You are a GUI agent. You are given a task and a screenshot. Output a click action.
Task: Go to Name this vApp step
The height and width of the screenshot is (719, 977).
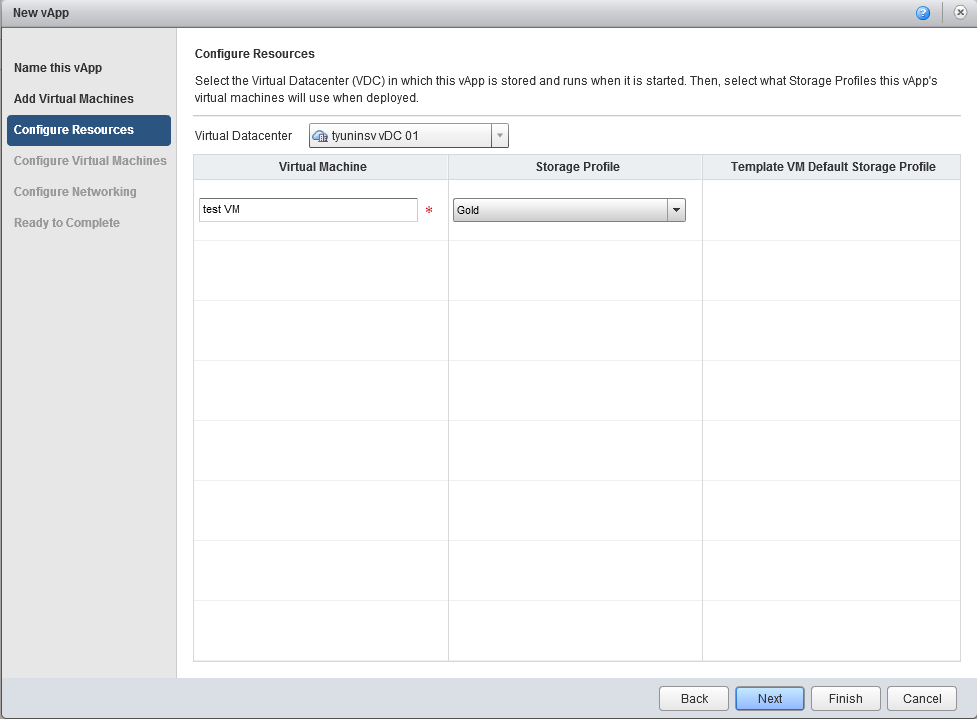(58, 68)
